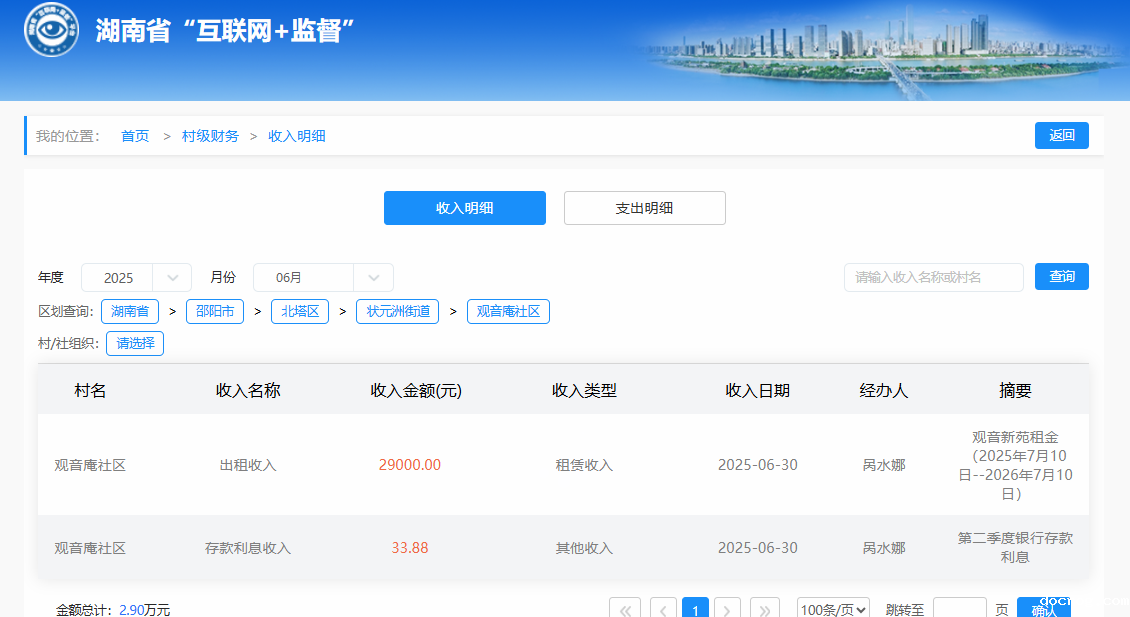This screenshot has width=1130, height=617.
Task: Expand the month 06月 dropdown
Action: 323,278
